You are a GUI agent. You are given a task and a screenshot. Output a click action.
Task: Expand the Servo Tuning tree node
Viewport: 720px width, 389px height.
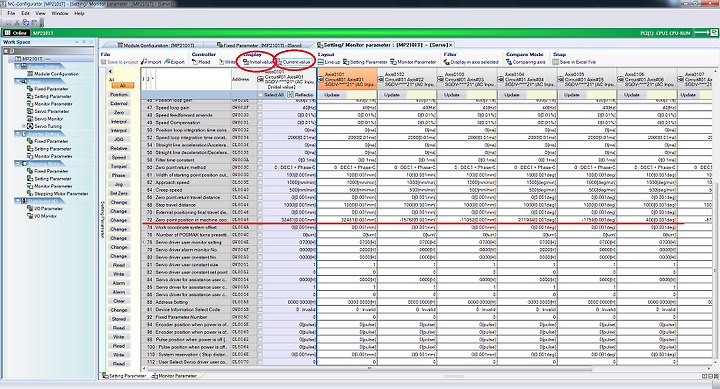23,126
